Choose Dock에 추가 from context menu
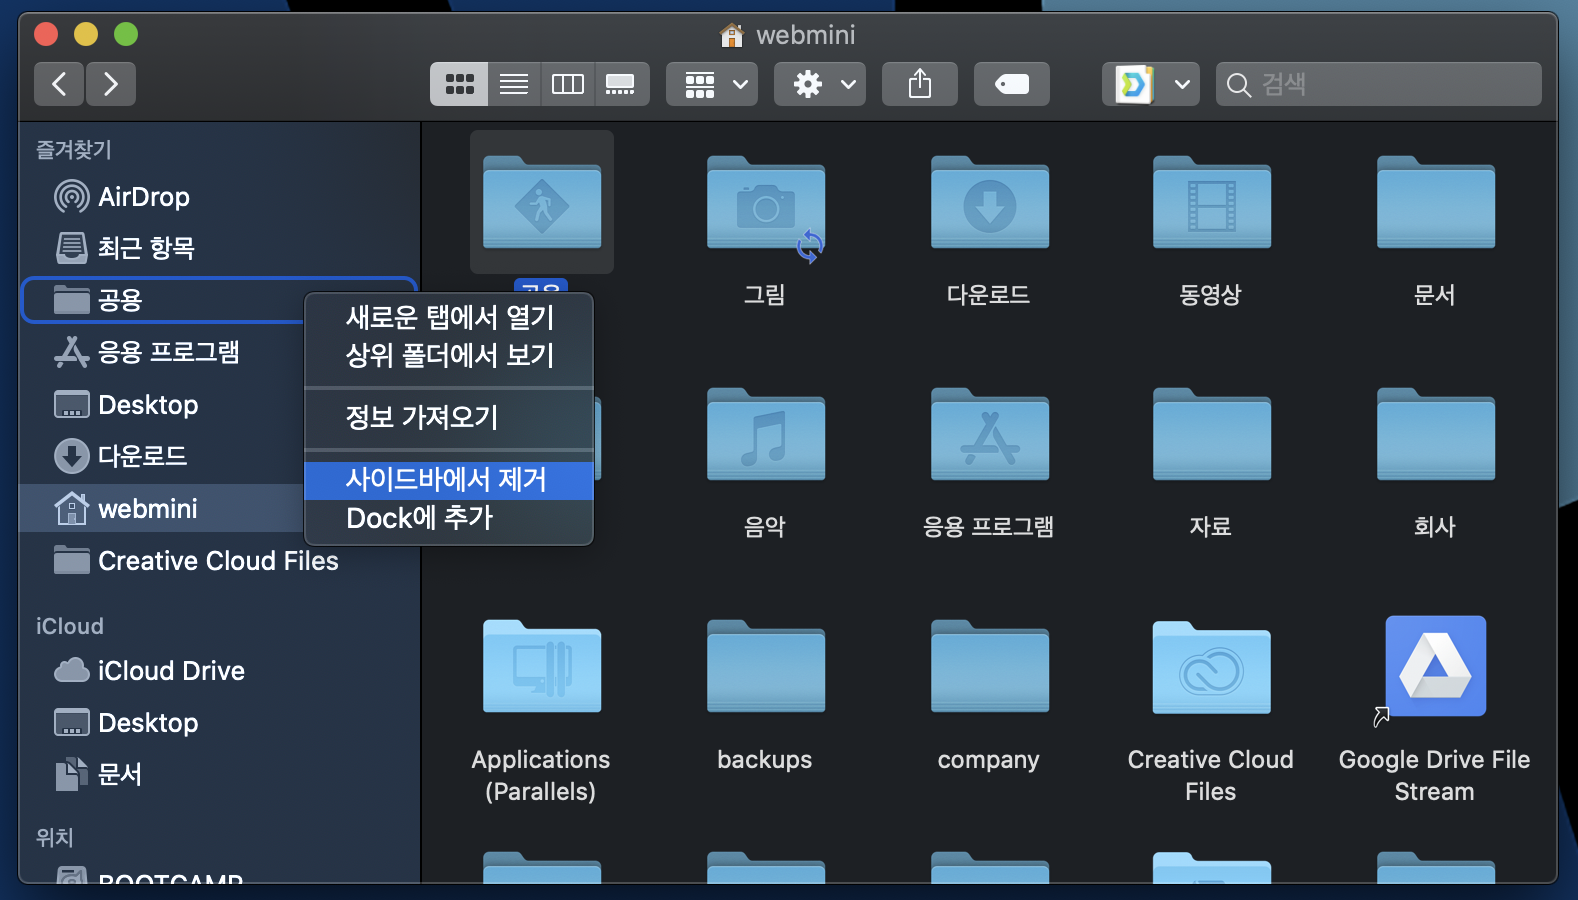The height and width of the screenshot is (900, 1578). click(449, 518)
